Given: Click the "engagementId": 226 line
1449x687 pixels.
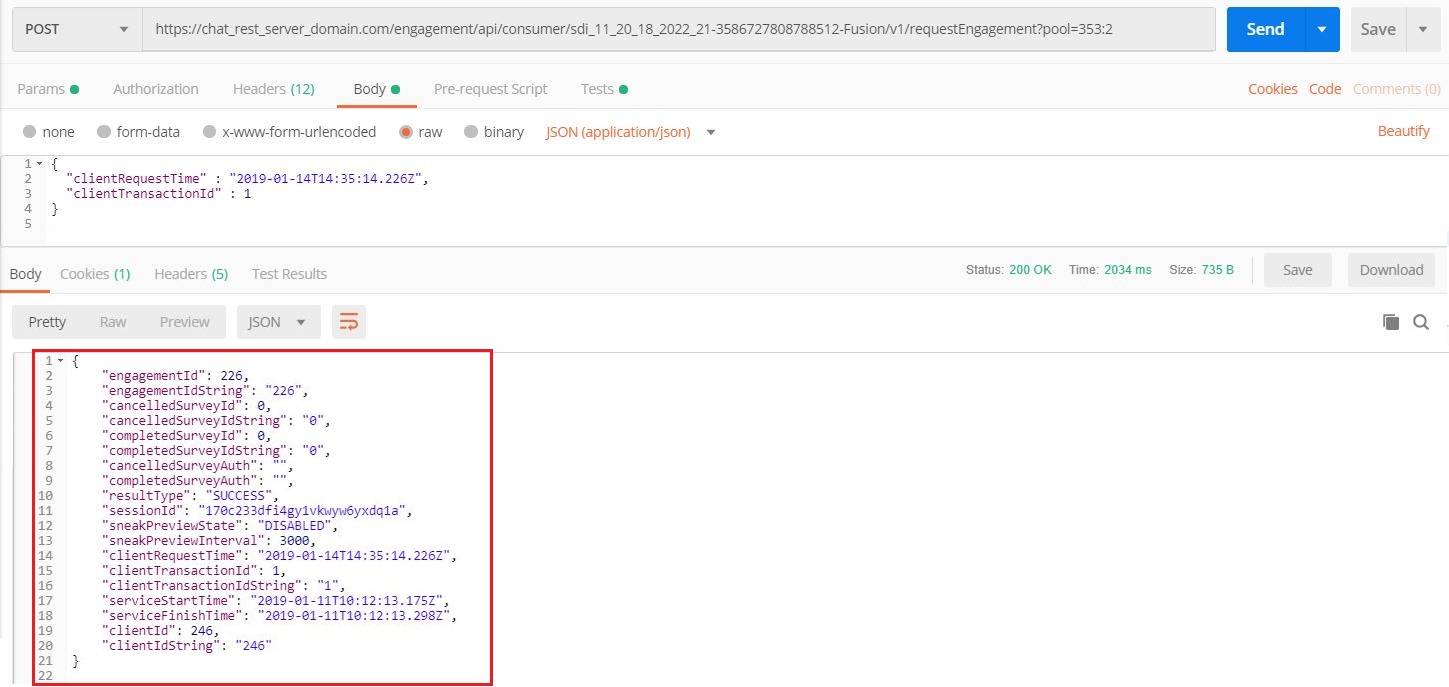Looking at the screenshot, I should click(177, 375).
